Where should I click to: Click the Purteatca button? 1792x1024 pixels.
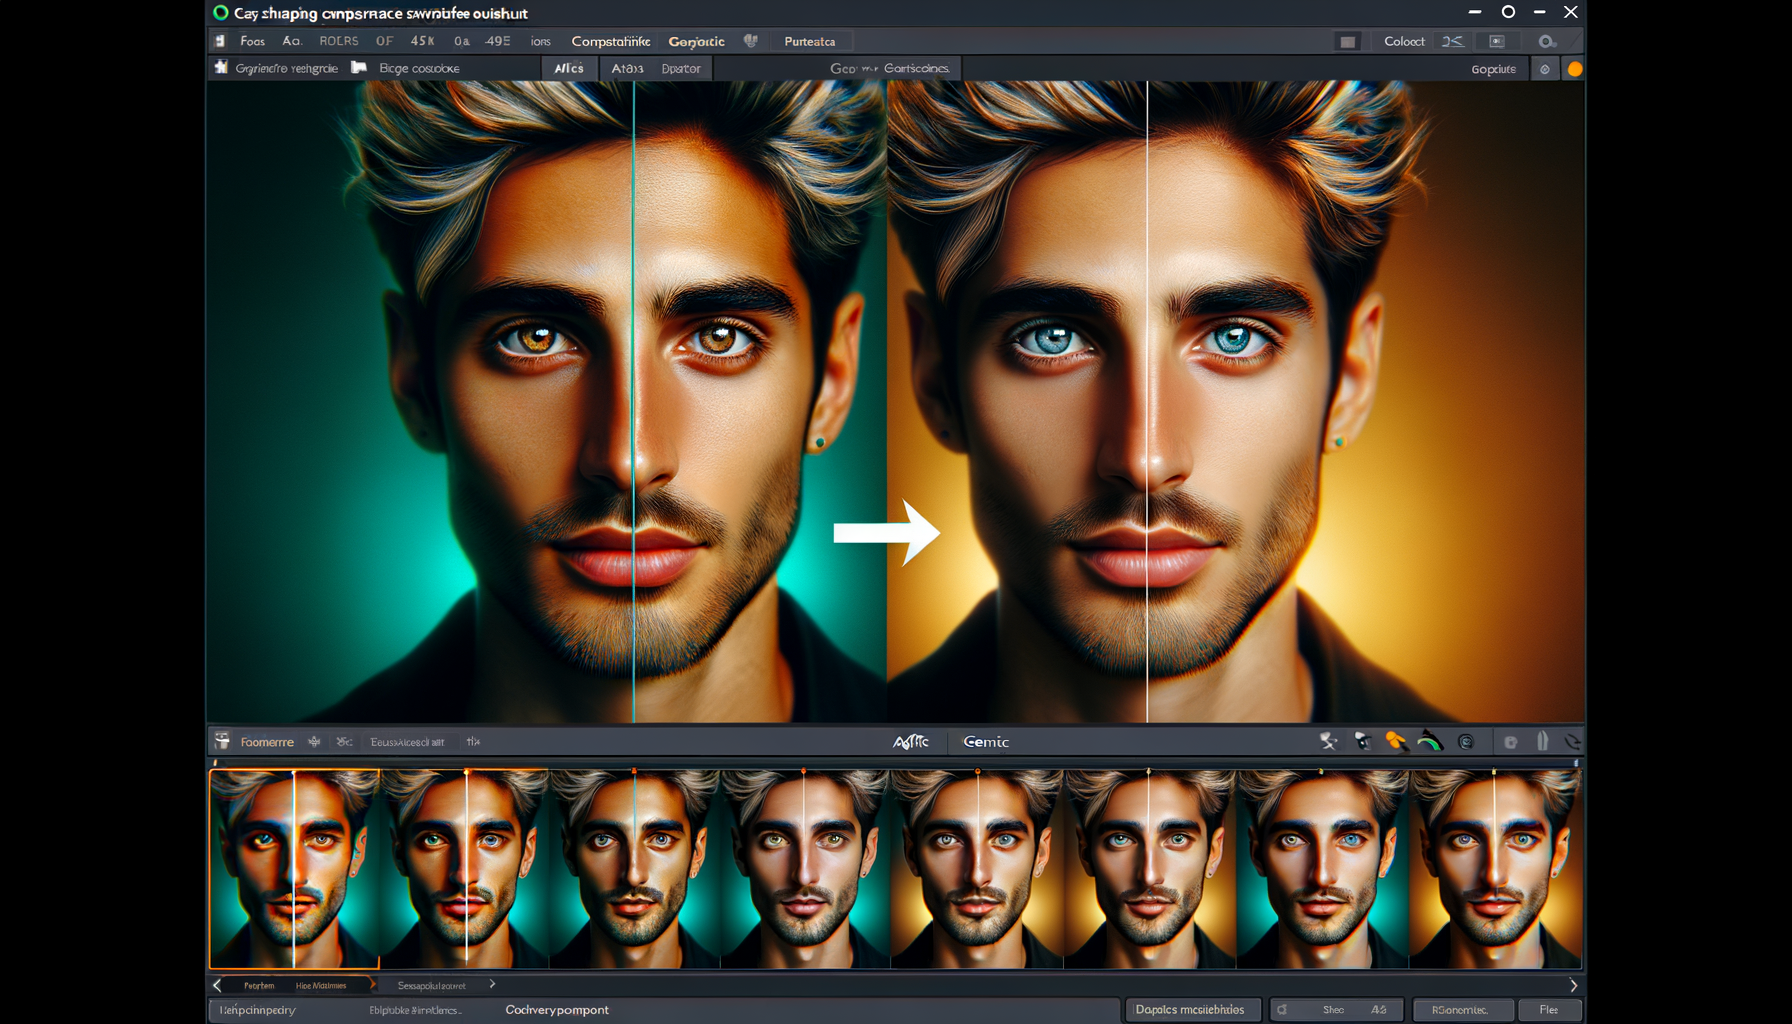pyautogui.click(x=810, y=41)
